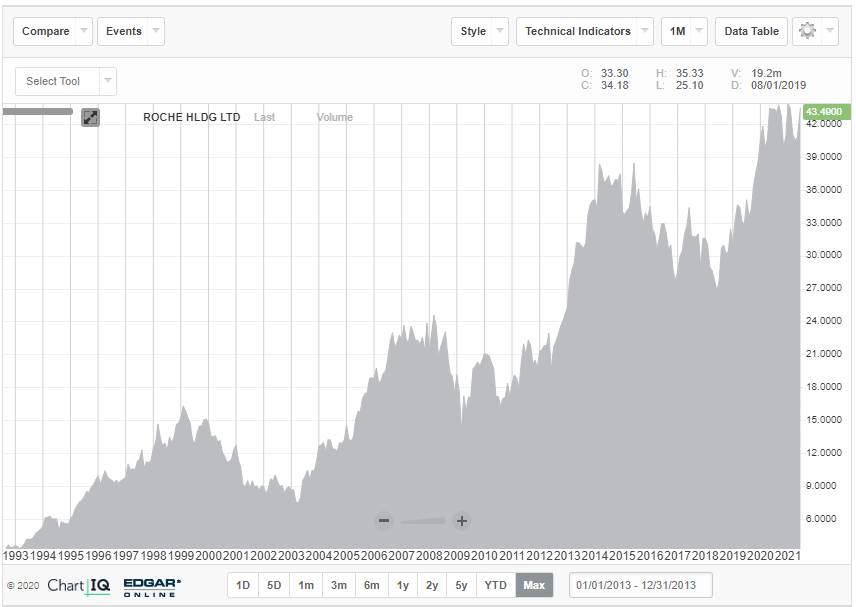Switch to the 3m range
The width and height of the screenshot is (856, 607).
[x=339, y=585]
